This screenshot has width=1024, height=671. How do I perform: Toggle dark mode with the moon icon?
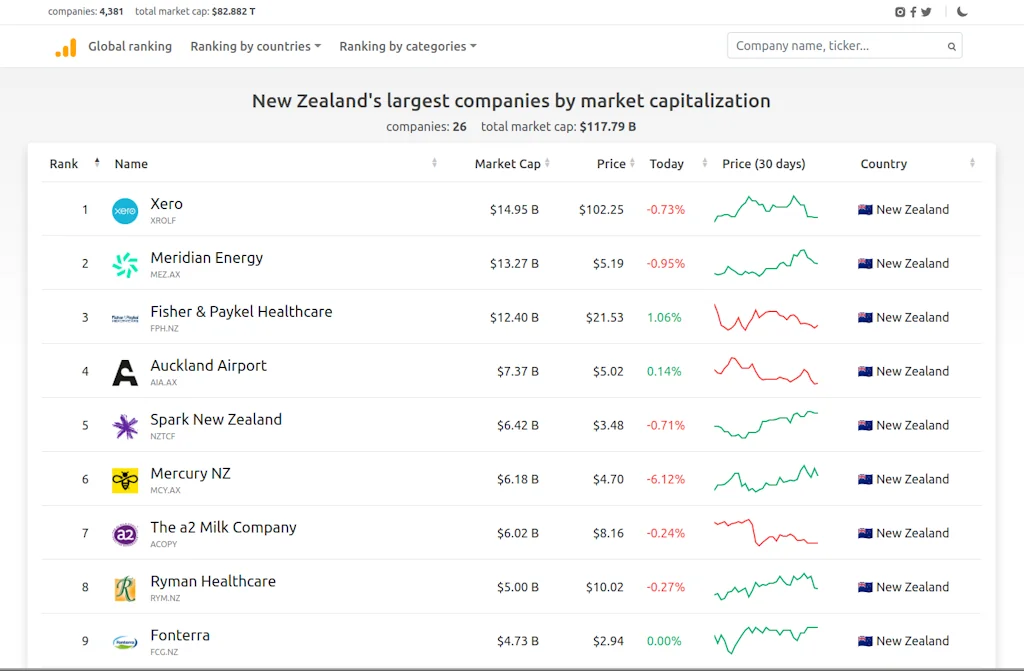962,11
